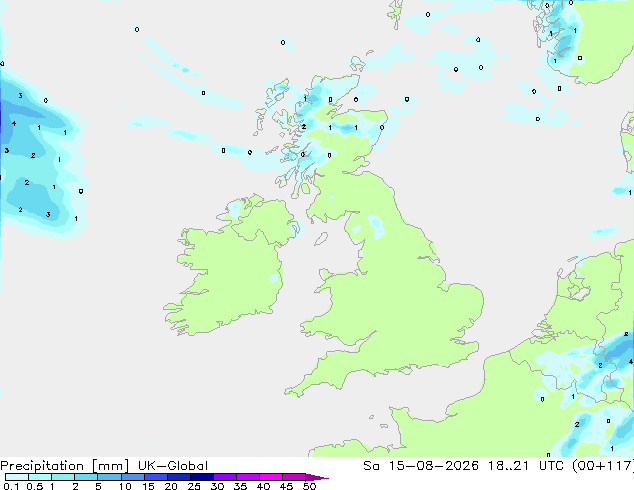Select the 5–10 mm legend swatch

(109, 477)
